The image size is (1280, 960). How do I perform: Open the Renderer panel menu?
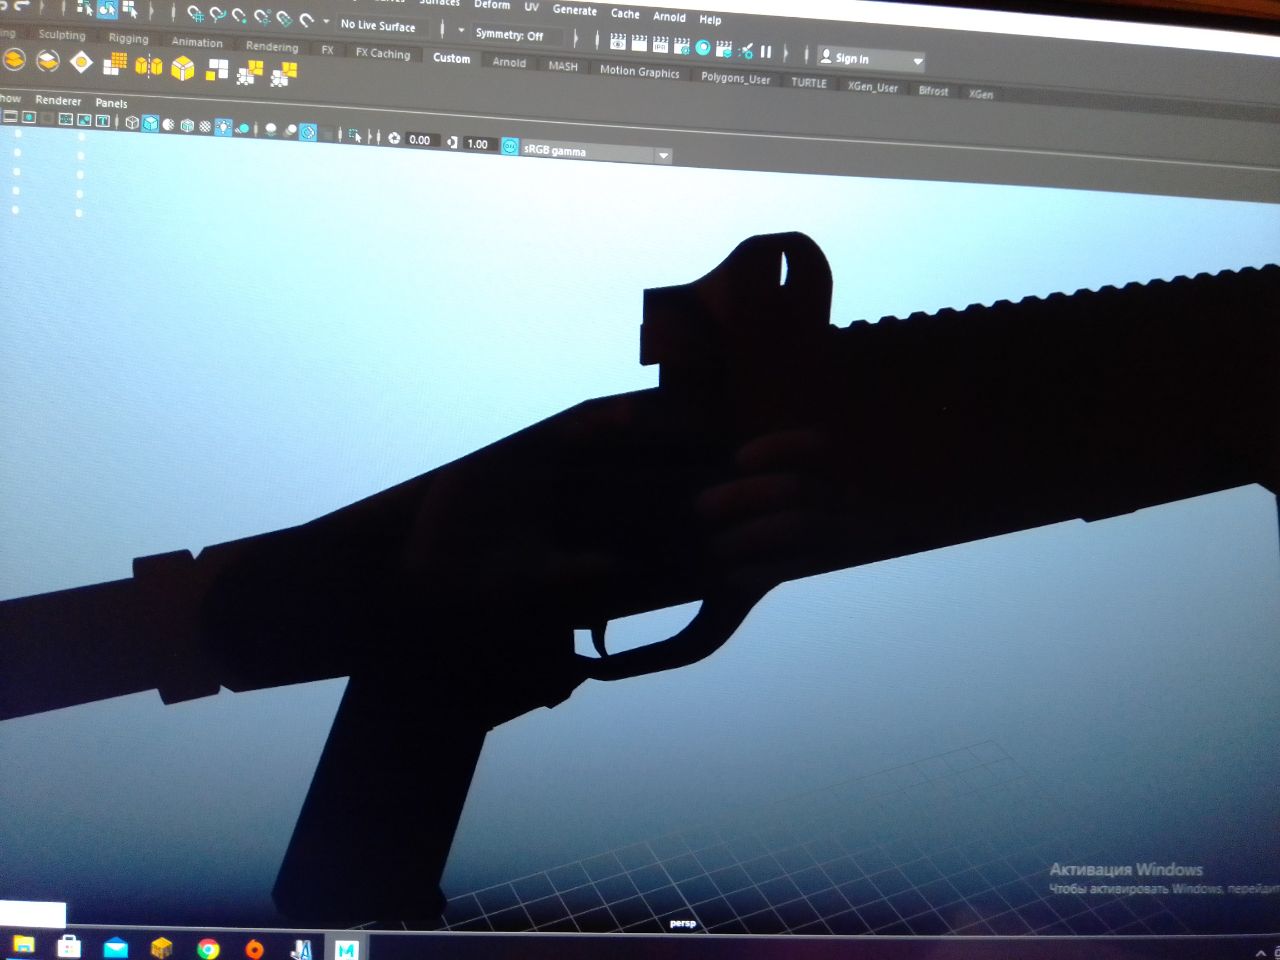(58, 100)
